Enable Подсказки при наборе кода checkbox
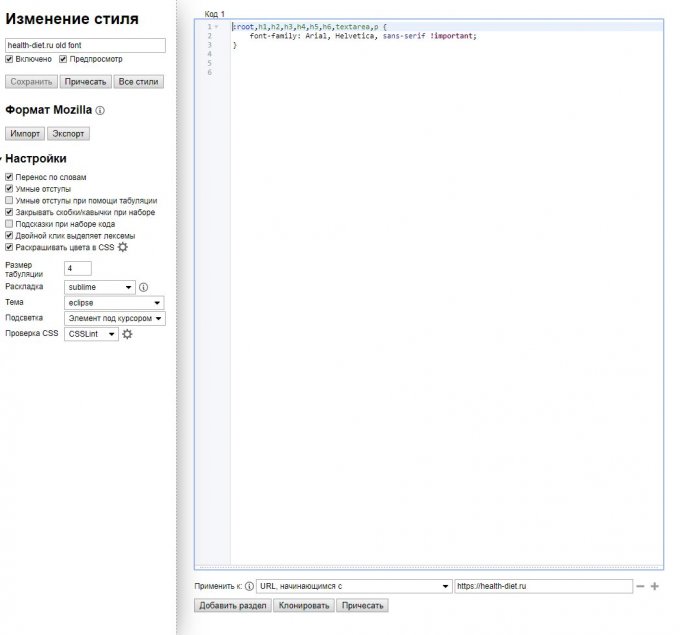Screen dimensions: 680x635 tap(10, 224)
